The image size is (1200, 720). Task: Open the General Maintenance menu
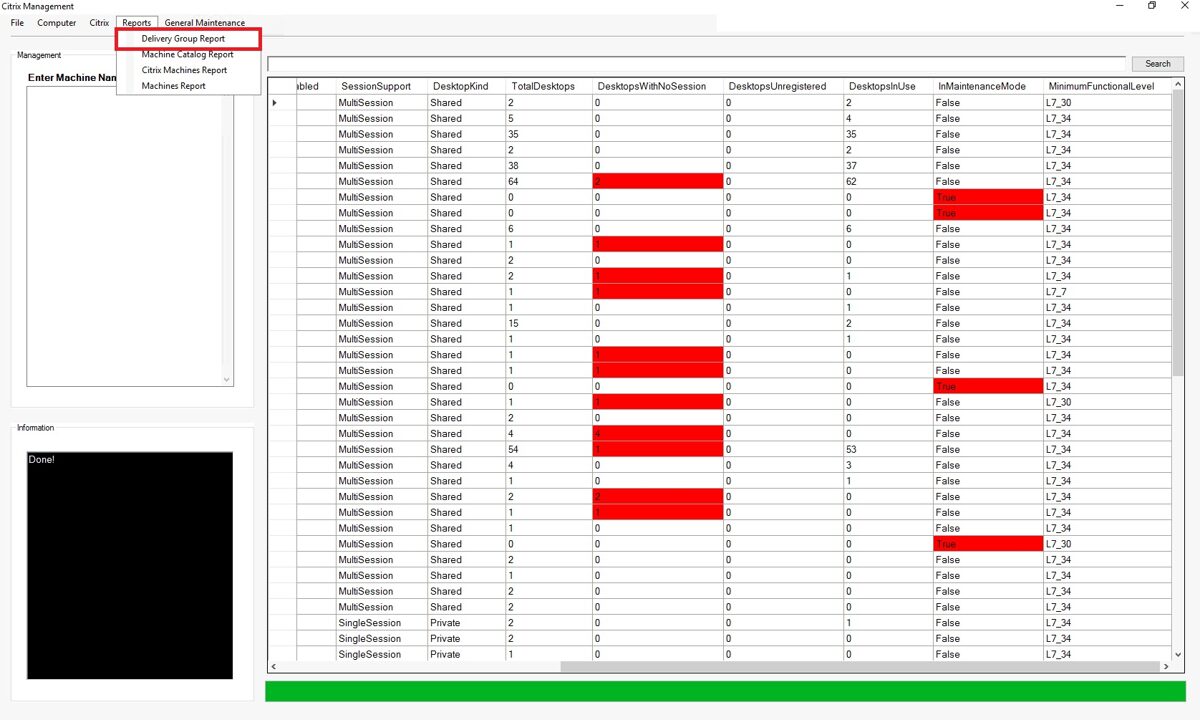point(204,23)
